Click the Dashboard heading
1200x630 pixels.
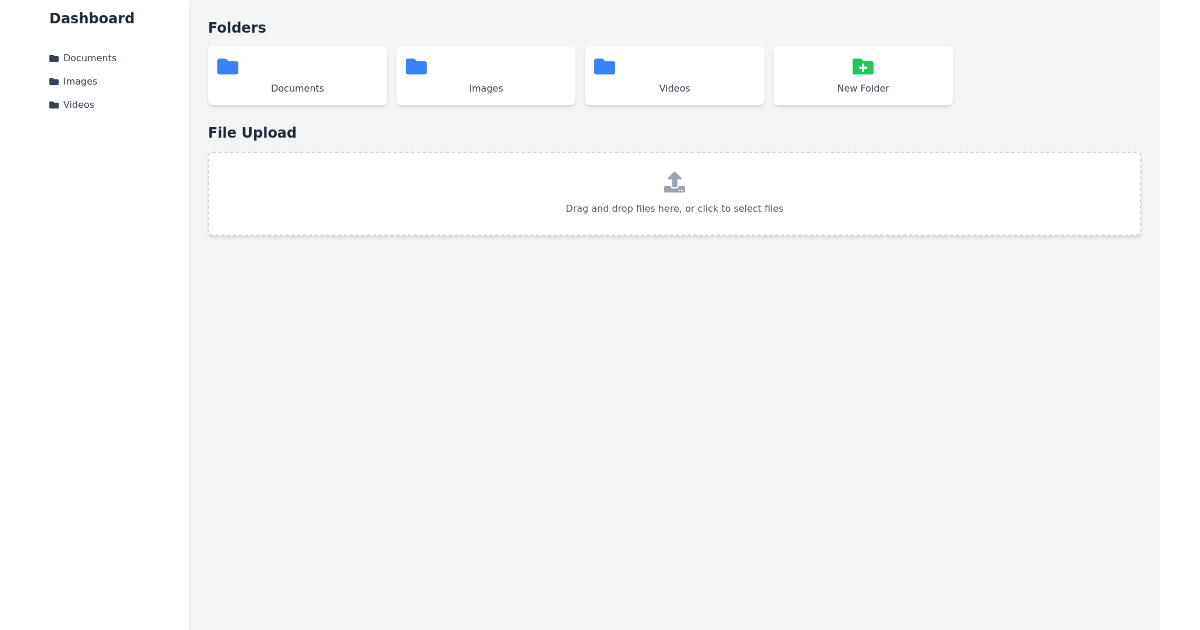tap(91, 18)
